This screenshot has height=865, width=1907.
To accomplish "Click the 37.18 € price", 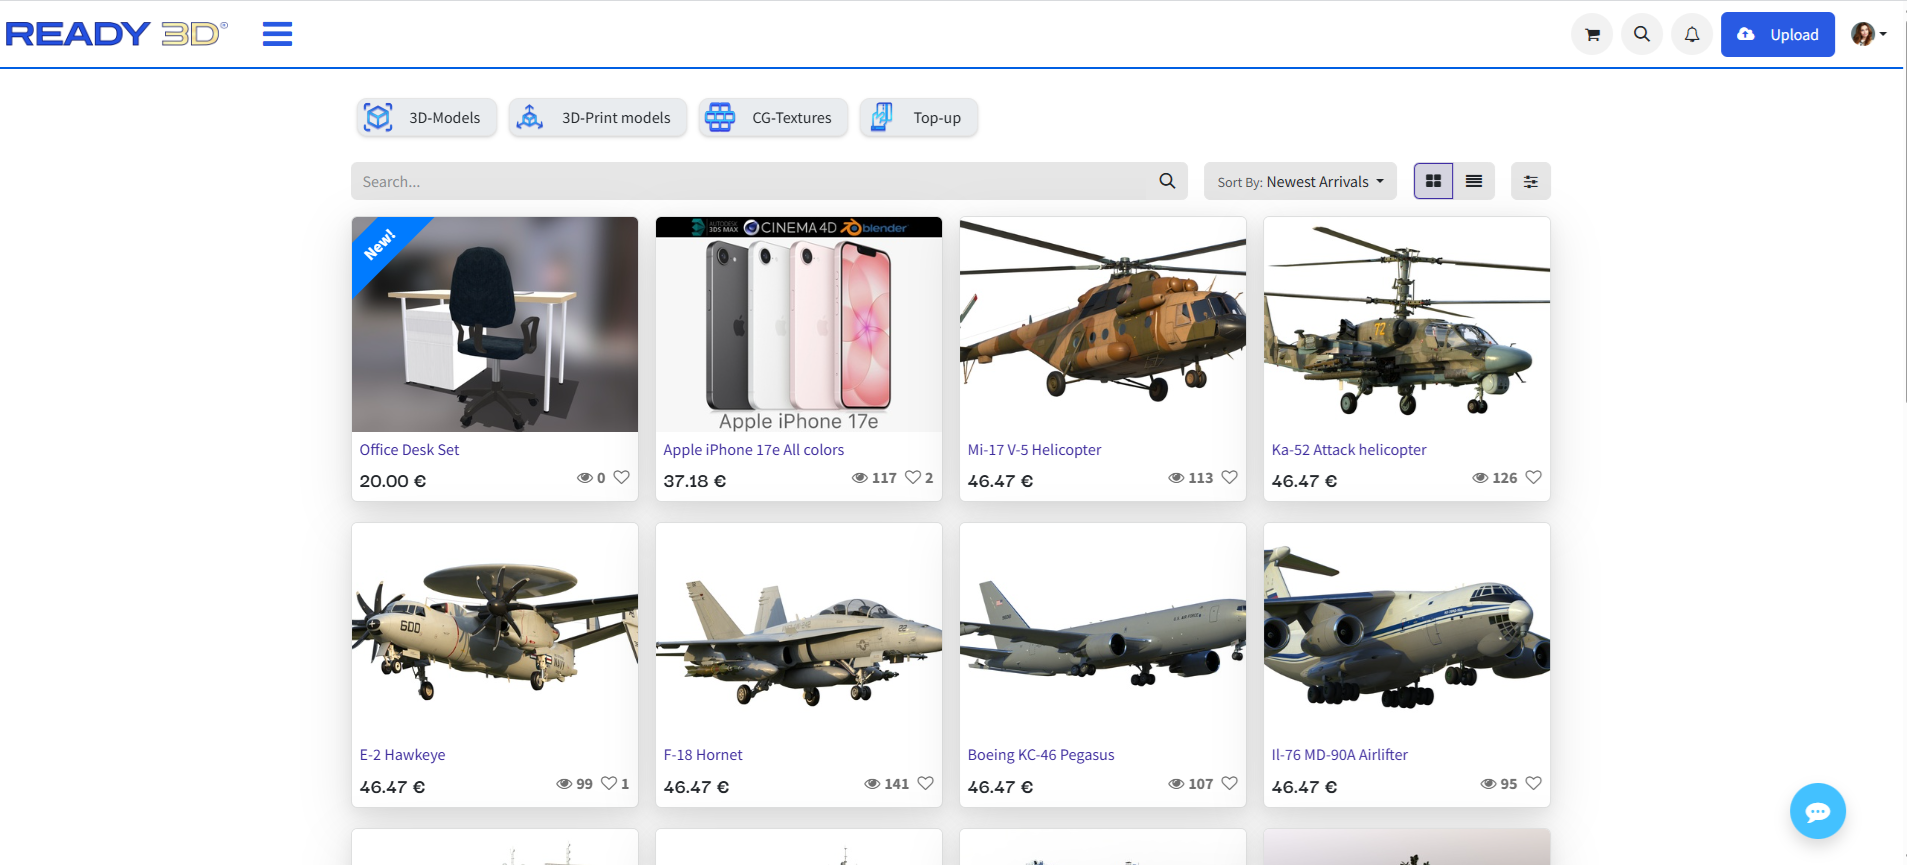I will pyautogui.click(x=695, y=481).
